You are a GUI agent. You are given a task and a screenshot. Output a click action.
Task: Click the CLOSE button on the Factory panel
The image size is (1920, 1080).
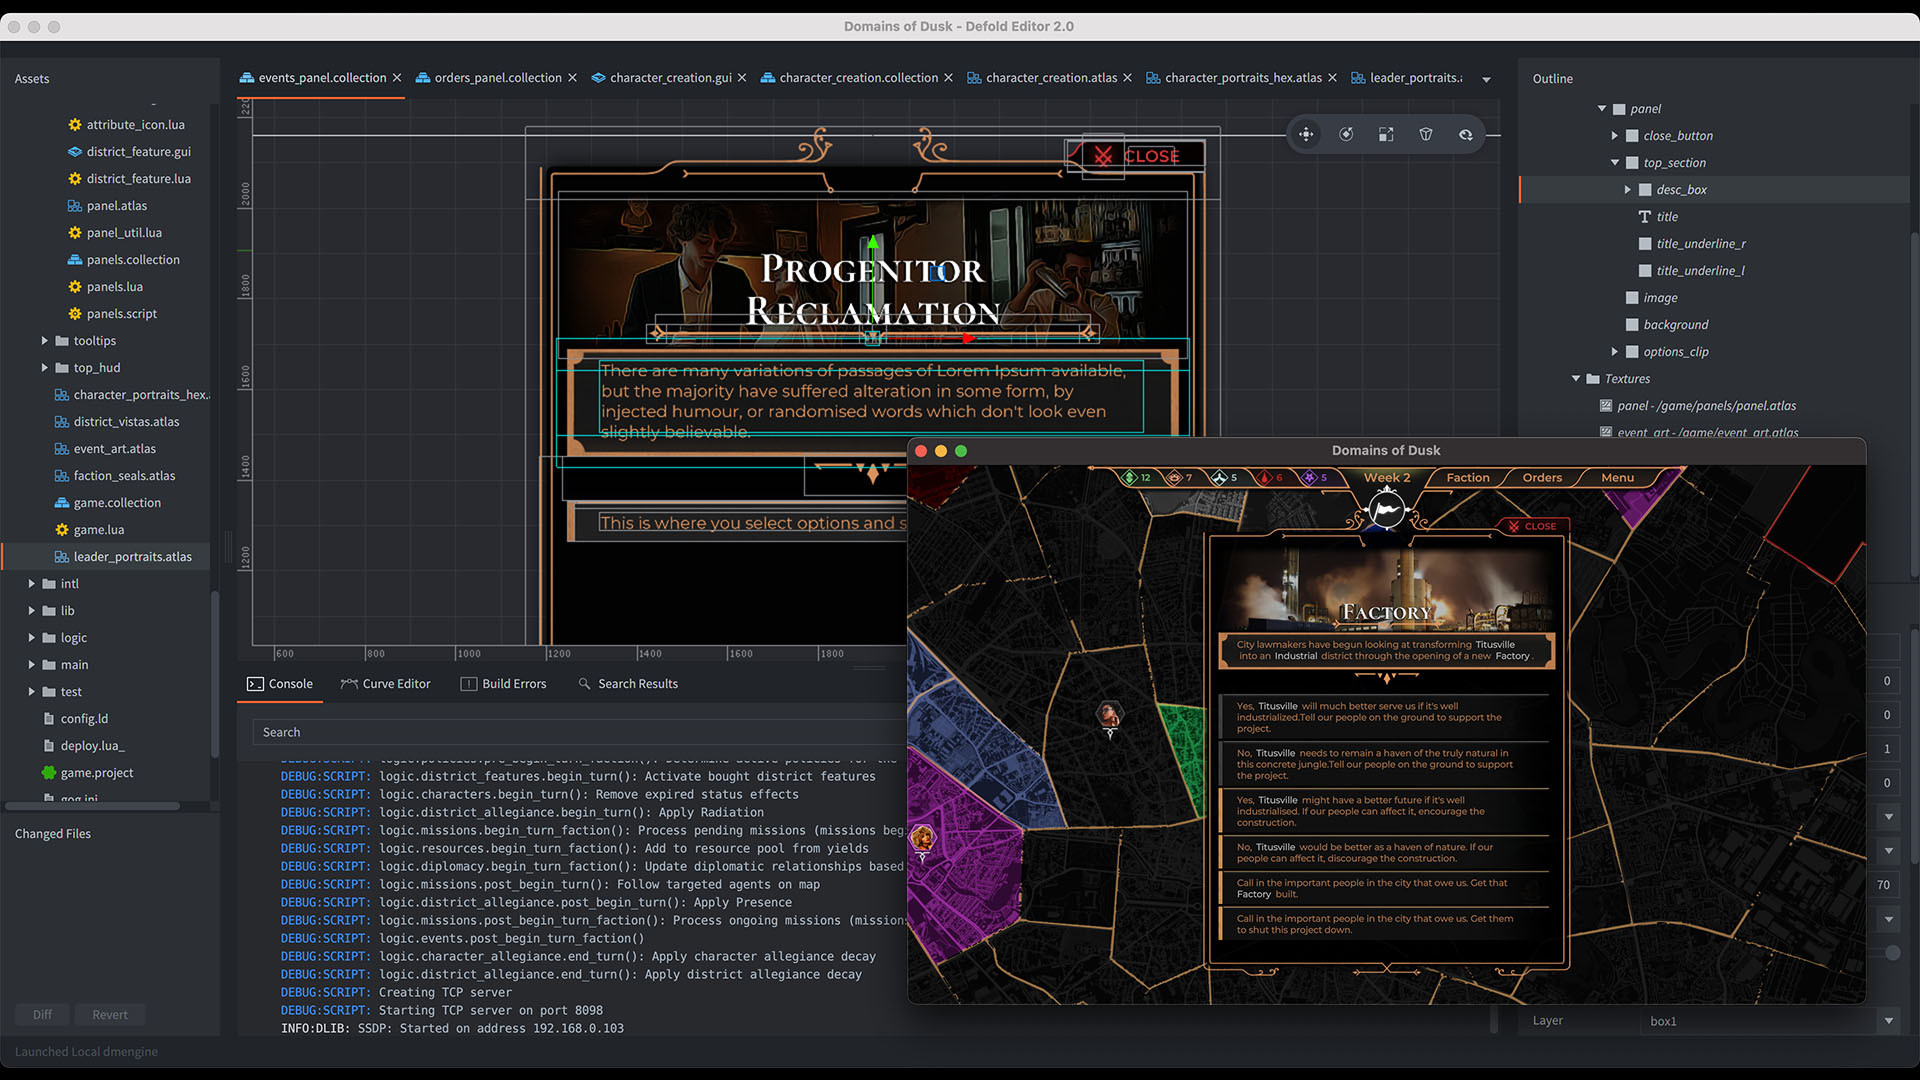[x=1533, y=525]
